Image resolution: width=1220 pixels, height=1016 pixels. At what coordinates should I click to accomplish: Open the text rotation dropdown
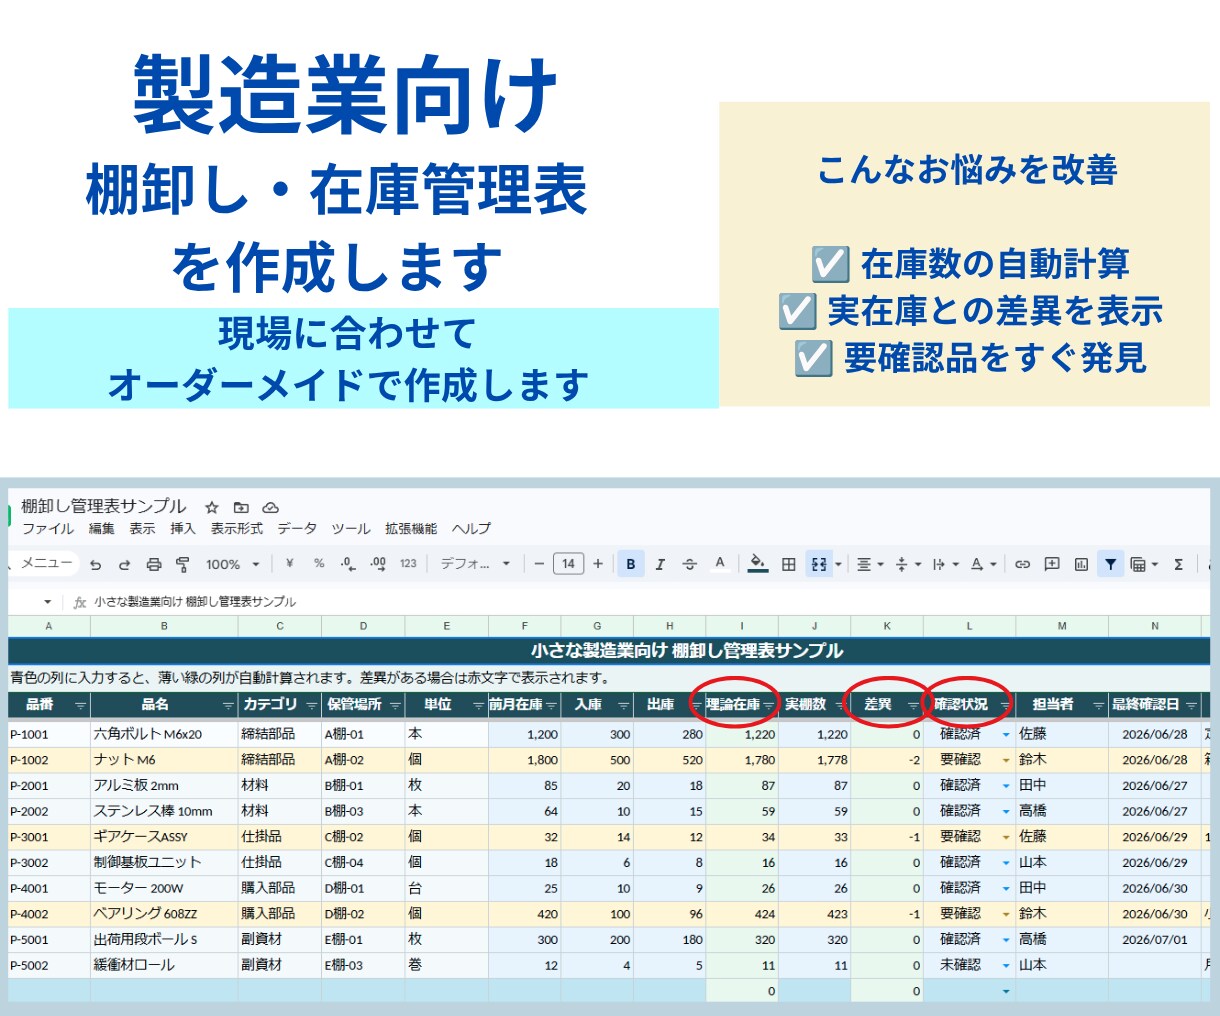(x=983, y=564)
